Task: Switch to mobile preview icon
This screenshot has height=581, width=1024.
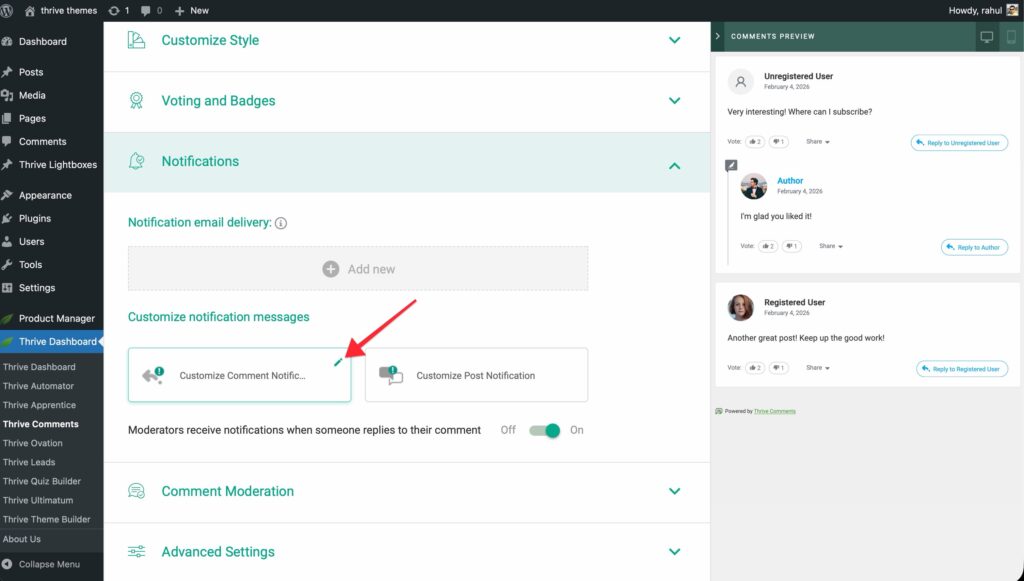Action: [1011, 37]
